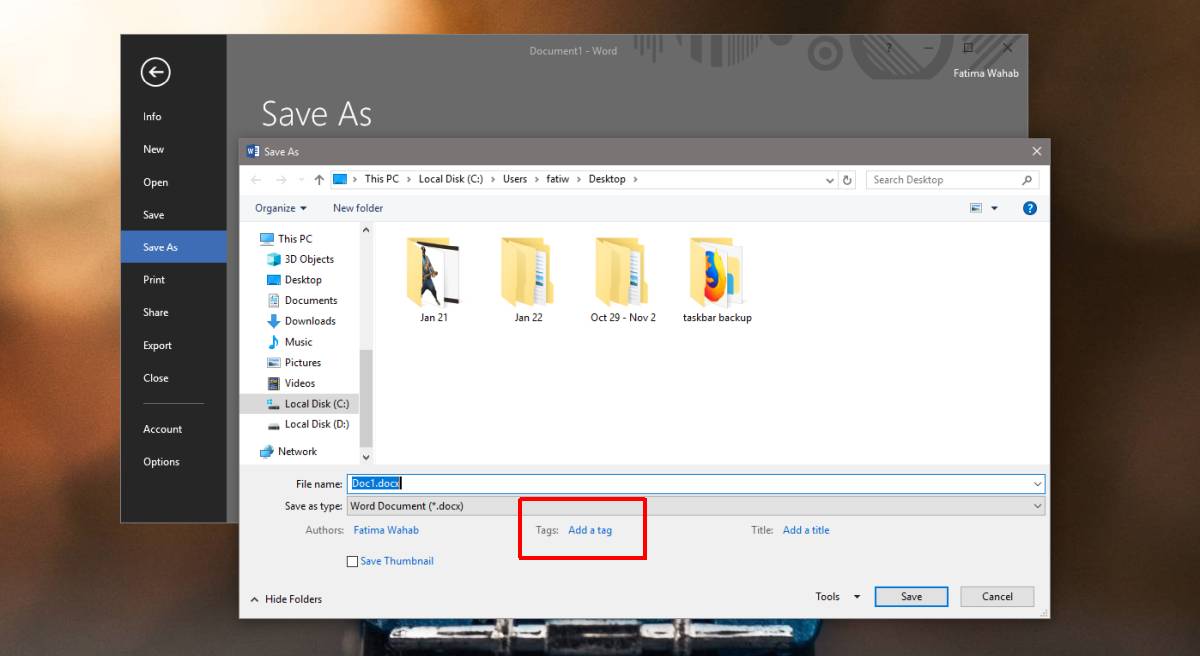This screenshot has height=656, width=1200.
Task: Go back using the dialog back arrow
Action: coord(257,180)
